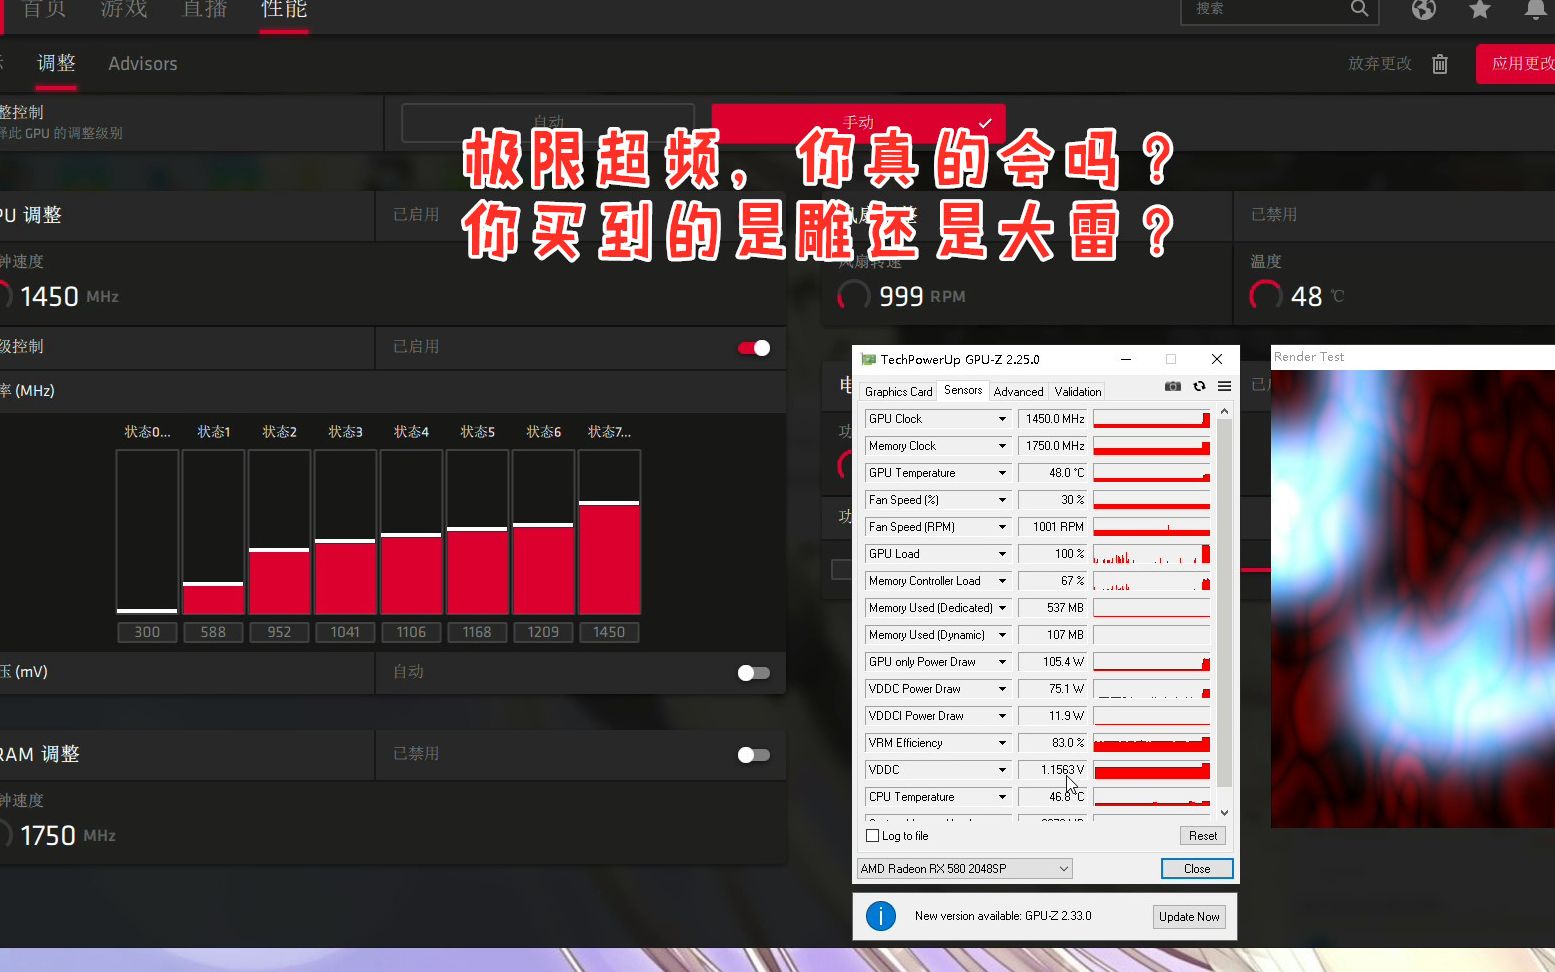Select the automatic tuning mode button

point(548,123)
